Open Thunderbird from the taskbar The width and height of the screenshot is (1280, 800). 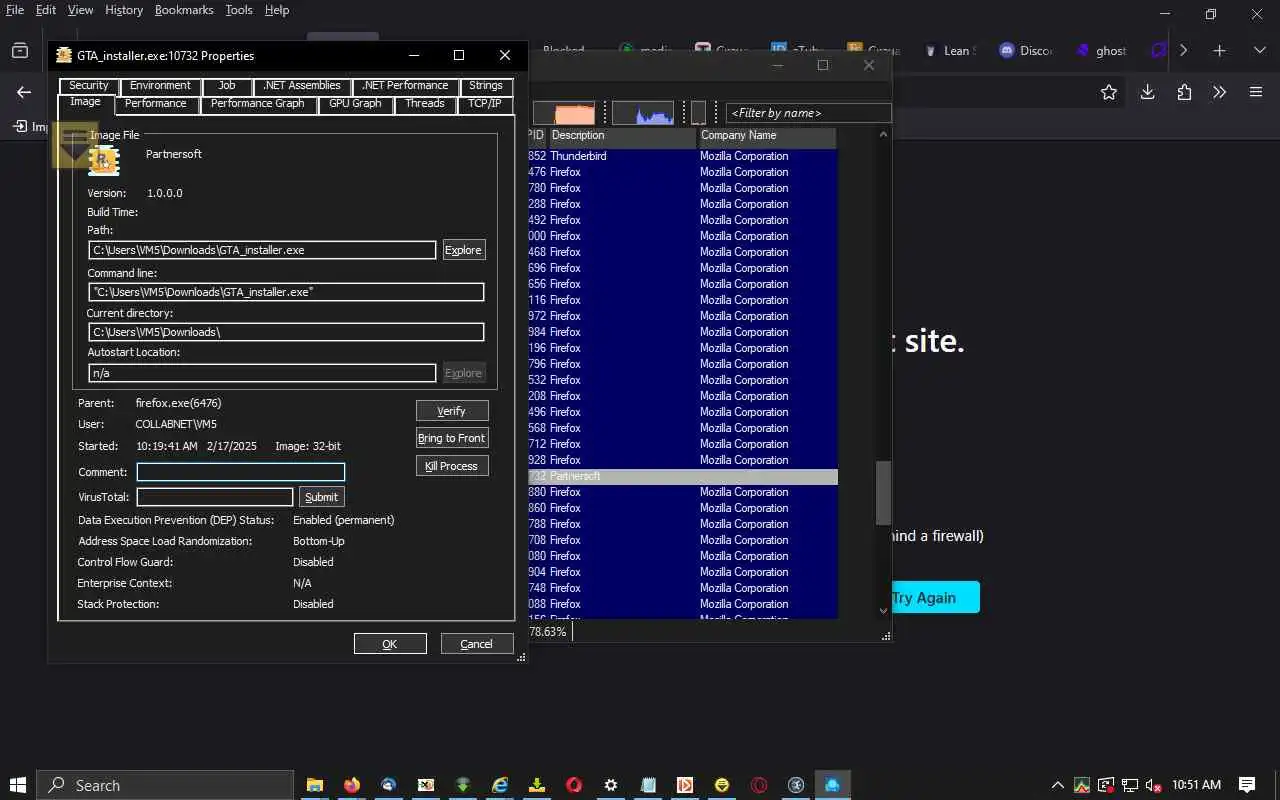click(389, 785)
